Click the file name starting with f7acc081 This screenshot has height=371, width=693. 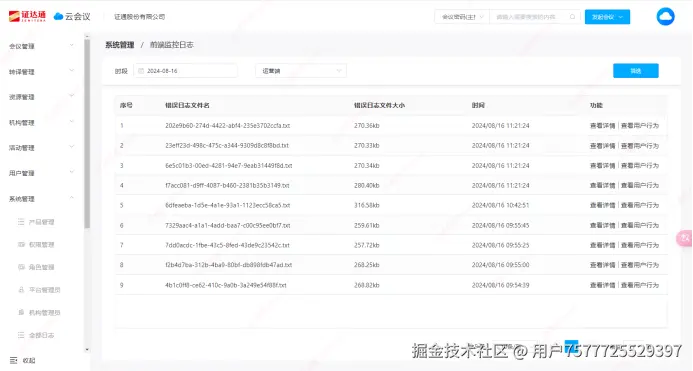[227, 185]
